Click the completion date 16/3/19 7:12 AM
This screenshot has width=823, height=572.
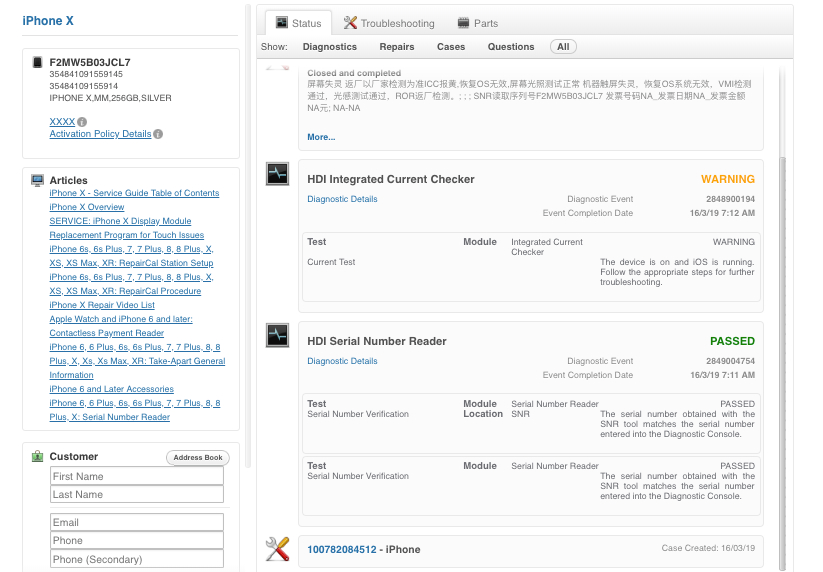click(722, 213)
